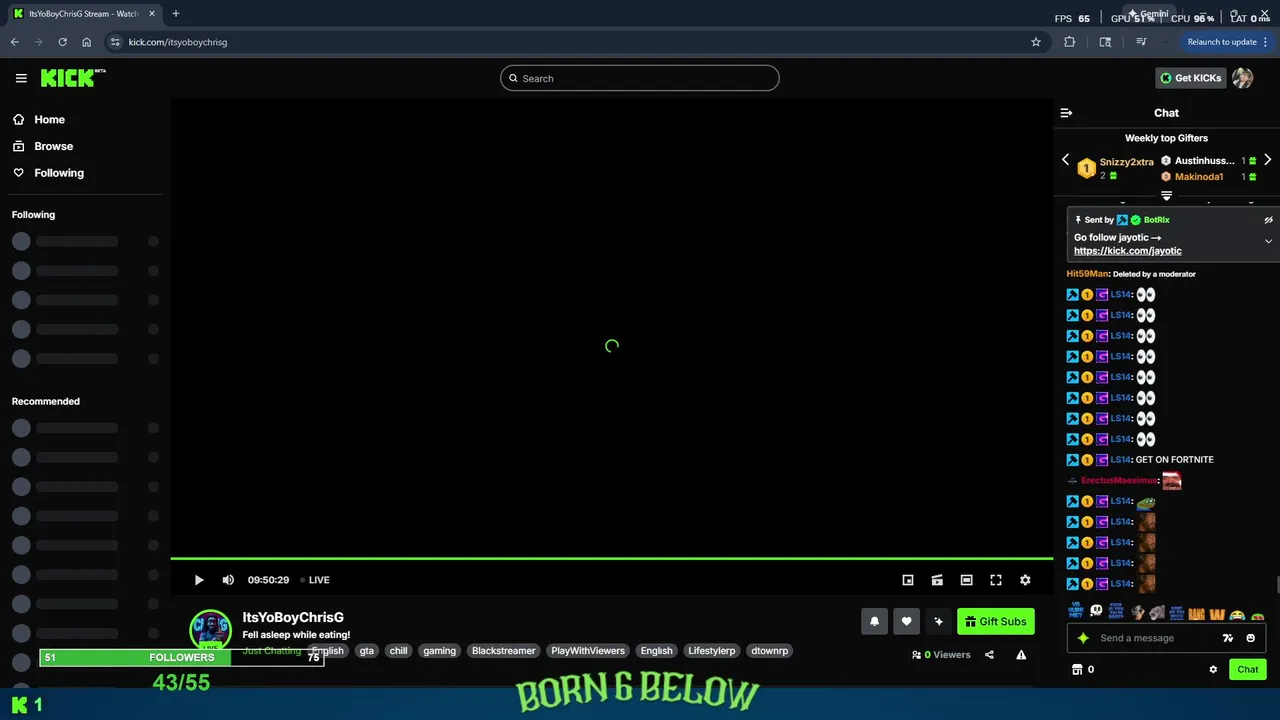Bookmark this page with the star icon
This screenshot has width=1280, height=720.
[1036, 42]
